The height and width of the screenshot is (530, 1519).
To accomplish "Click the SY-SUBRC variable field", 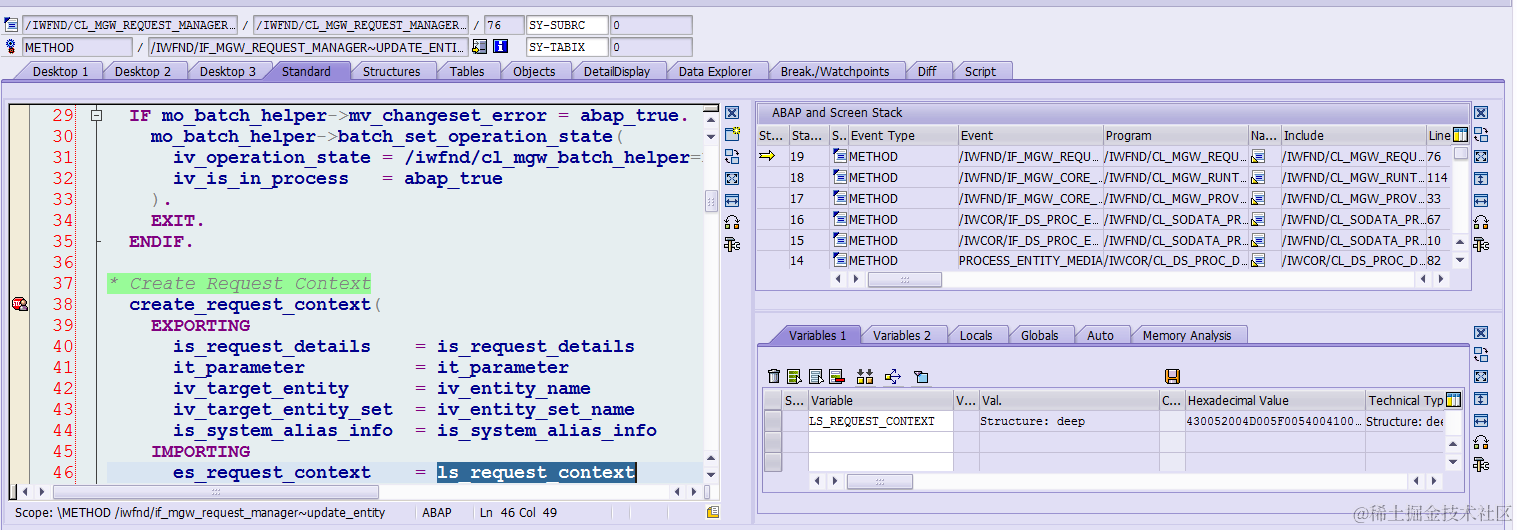I will [x=567, y=25].
